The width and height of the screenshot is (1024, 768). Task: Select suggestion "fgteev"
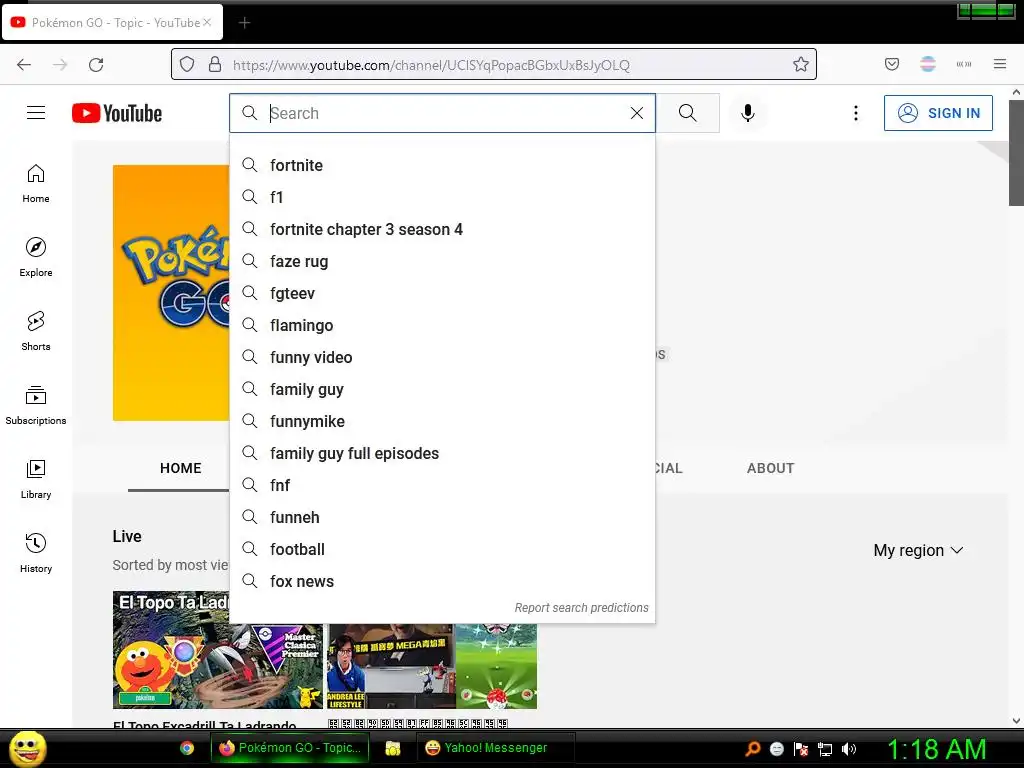click(442, 293)
